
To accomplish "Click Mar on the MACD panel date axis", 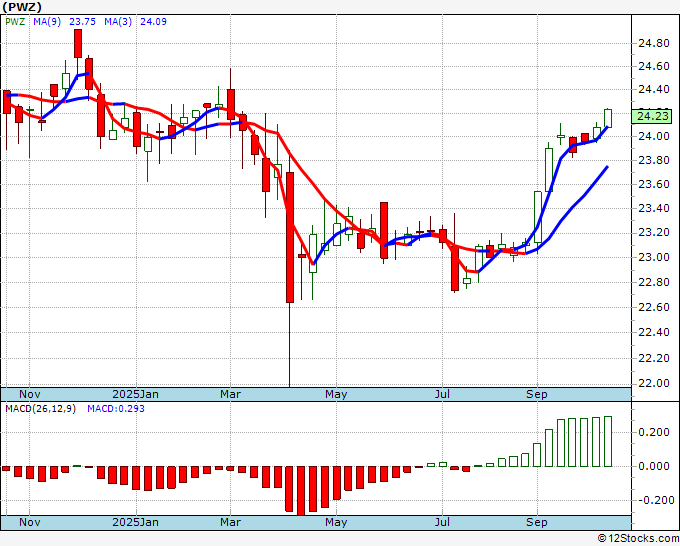I will click(x=230, y=522).
